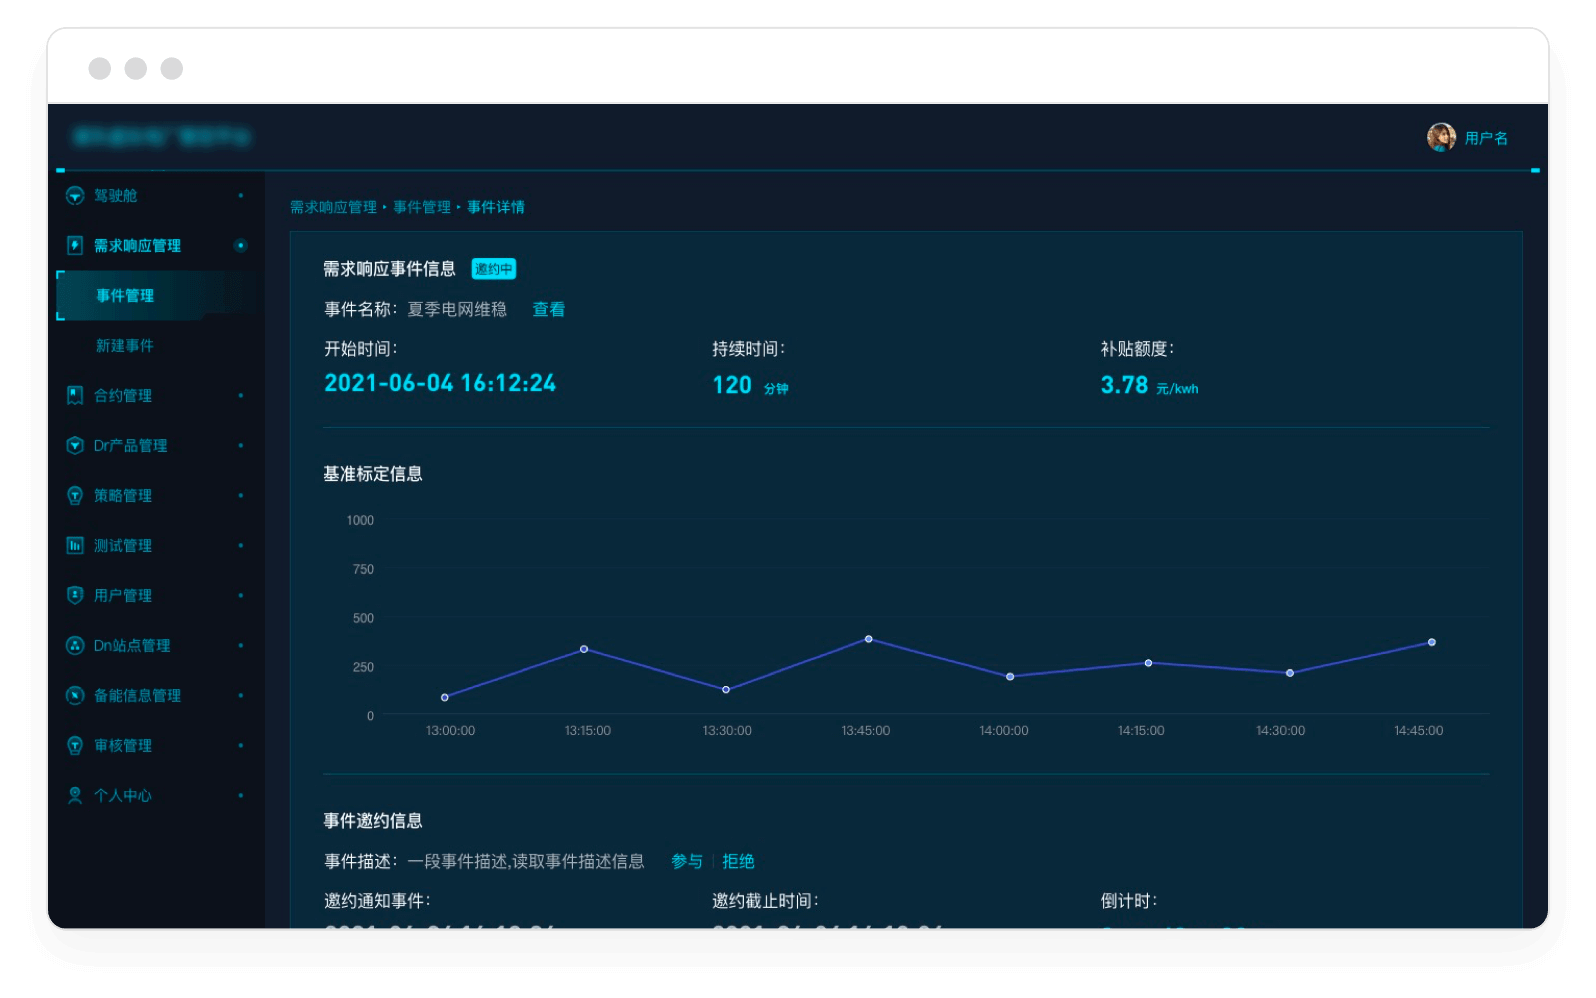Go to 需求响应管理 in the breadcrumb
The image size is (1596, 998).
[333, 207]
